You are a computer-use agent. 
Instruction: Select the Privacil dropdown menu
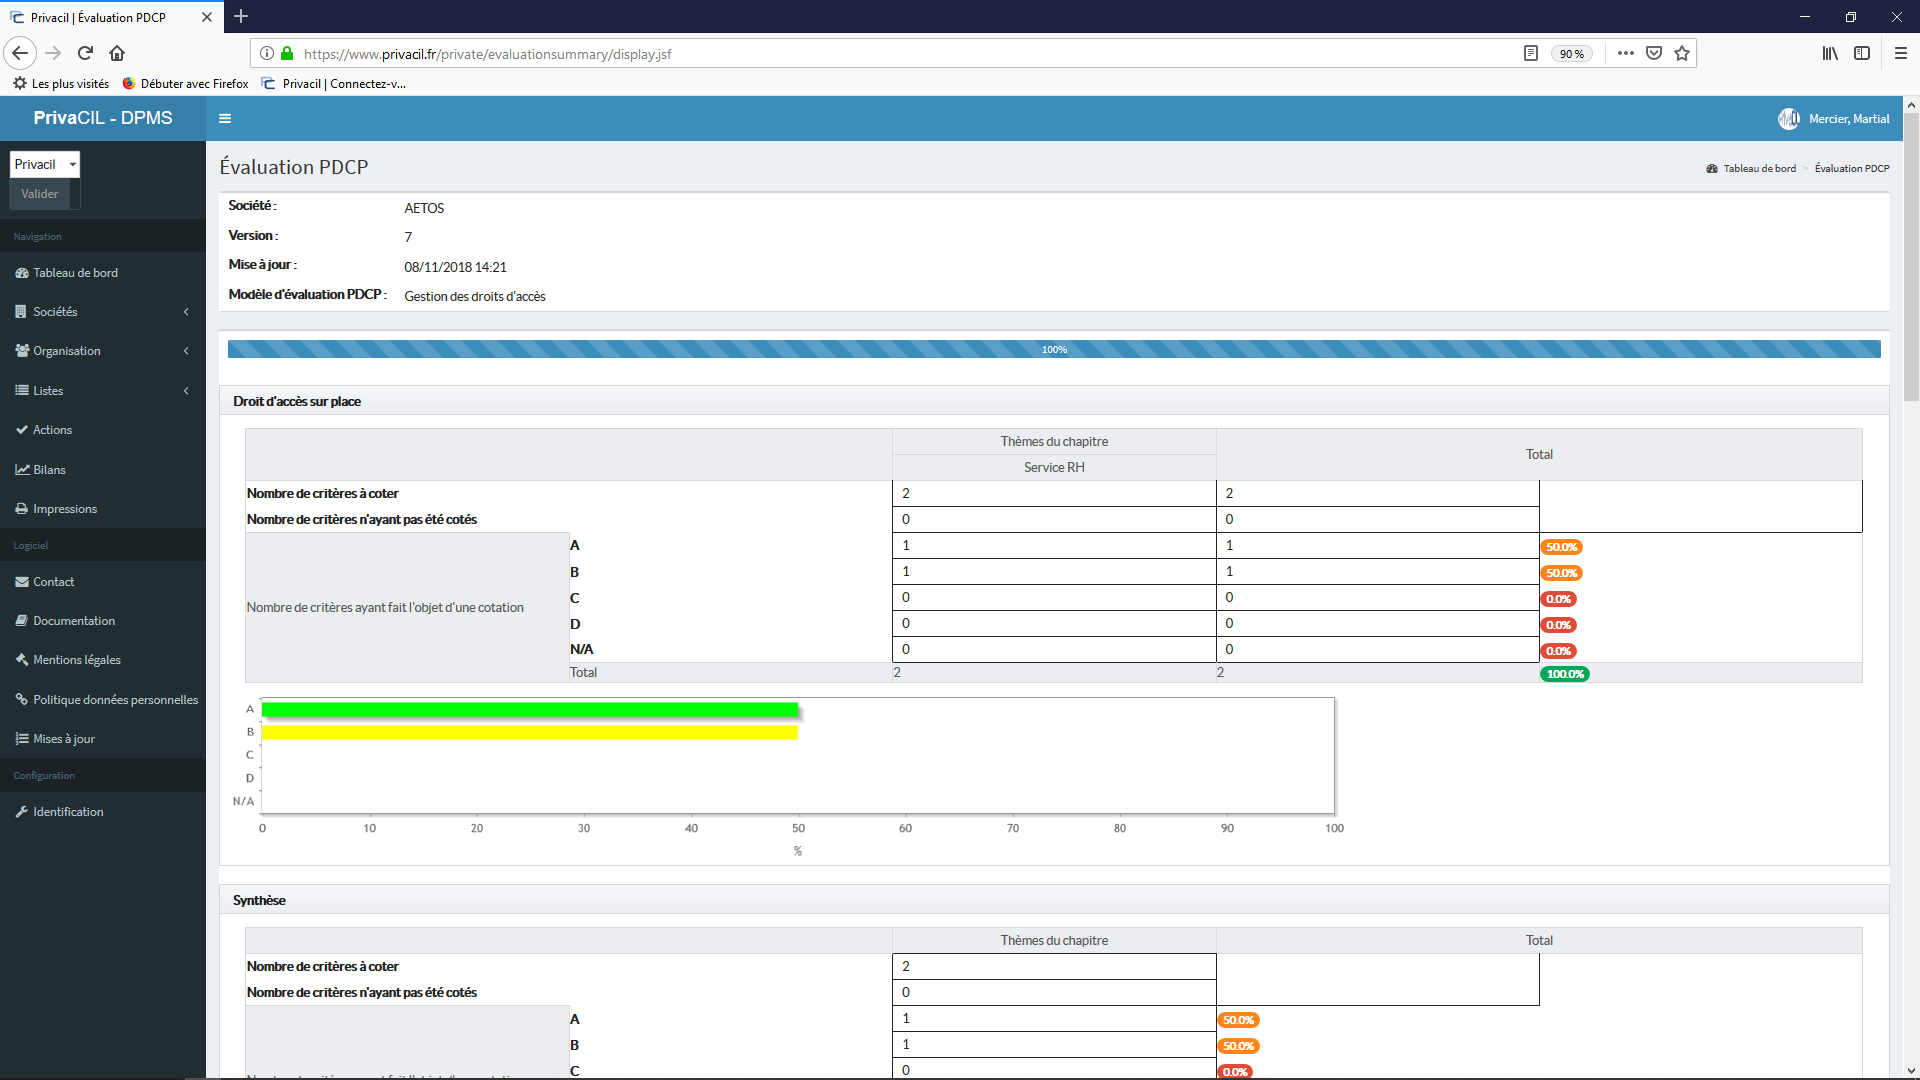44,162
